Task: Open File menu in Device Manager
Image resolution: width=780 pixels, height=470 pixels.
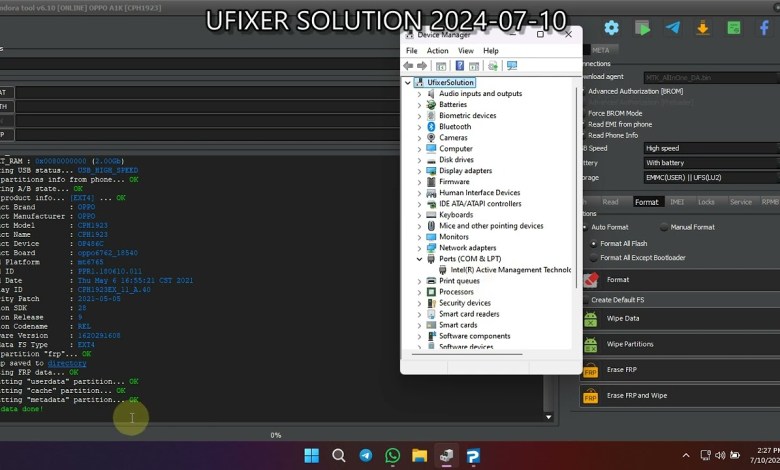Action: (411, 51)
